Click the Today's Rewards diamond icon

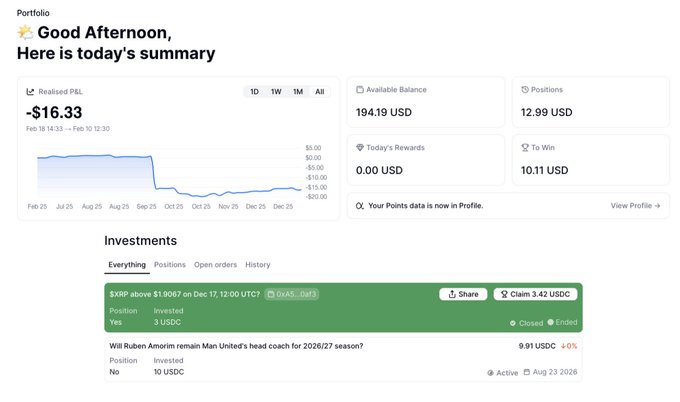pos(360,148)
